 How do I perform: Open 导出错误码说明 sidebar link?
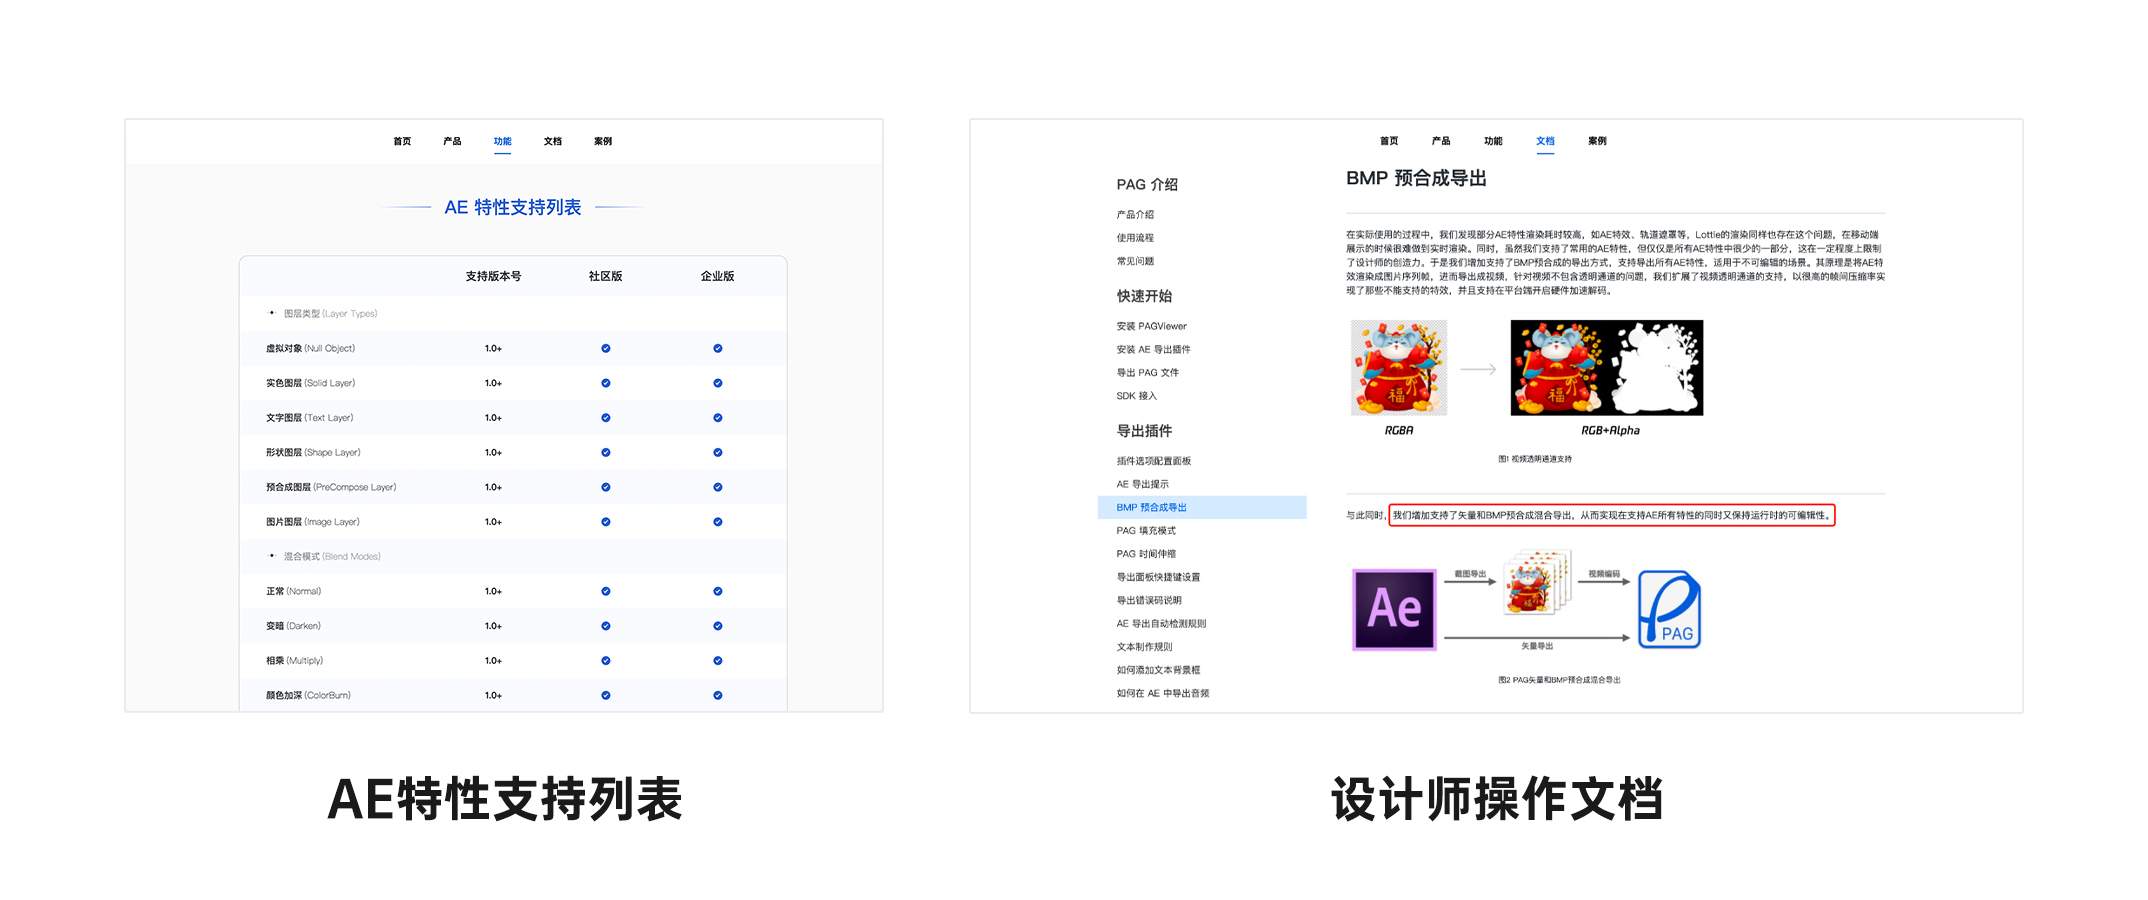click(1149, 600)
